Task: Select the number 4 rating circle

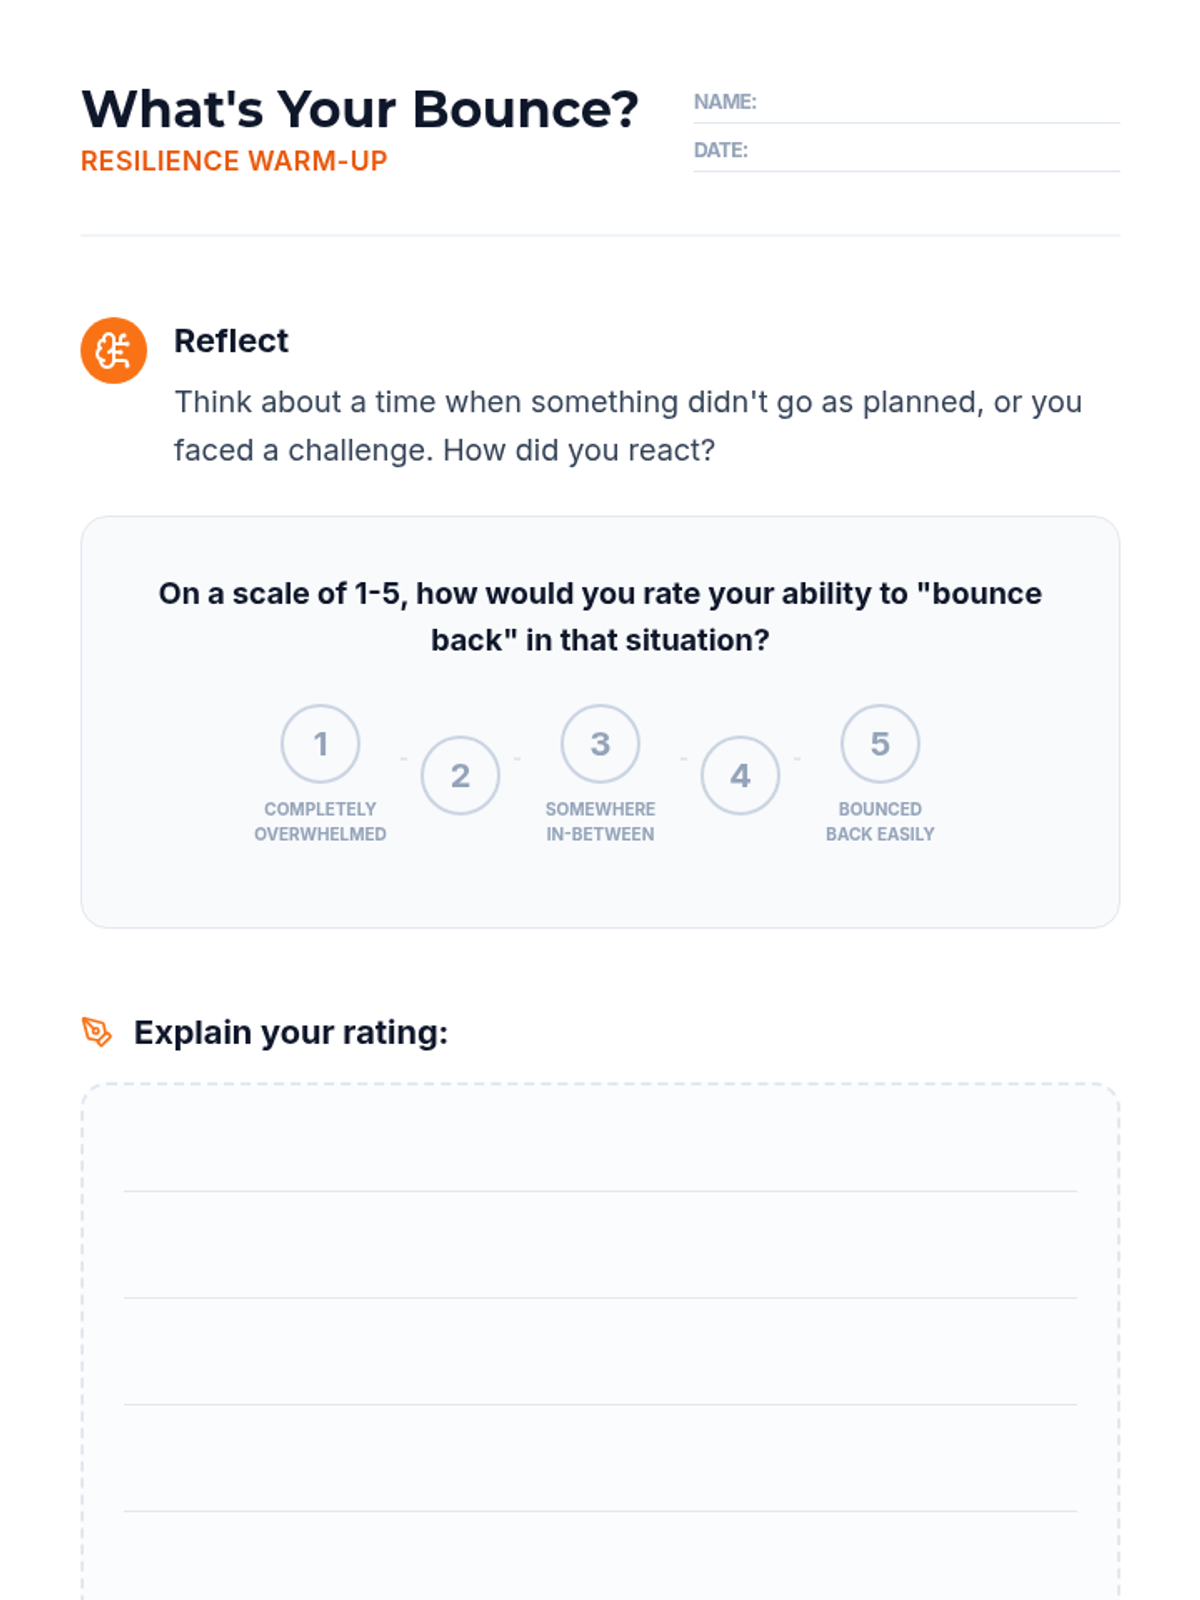Action: (x=740, y=776)
